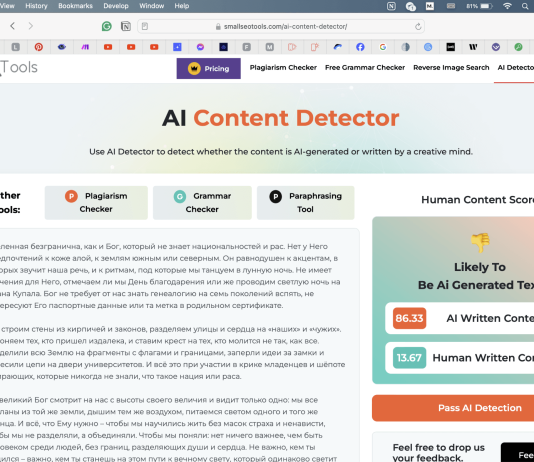Click the reader view icon in address bar
This screenshot has width=534, height=462.
145,26
